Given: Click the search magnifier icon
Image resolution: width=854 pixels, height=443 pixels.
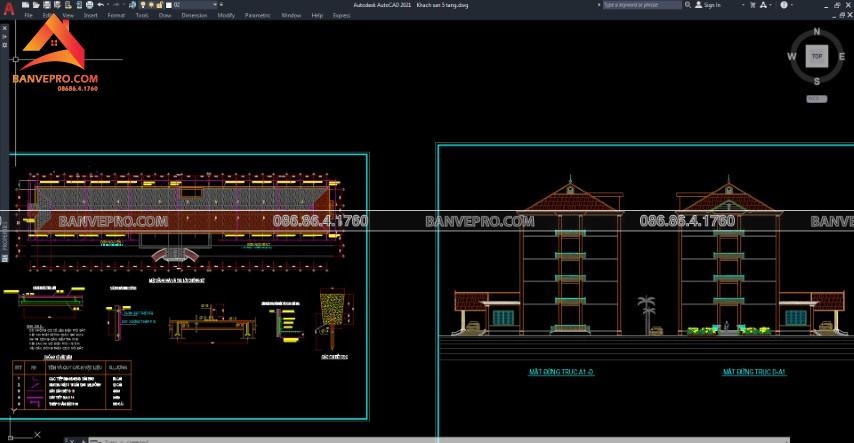Looking at the screenshot, I should coord(688,5).
